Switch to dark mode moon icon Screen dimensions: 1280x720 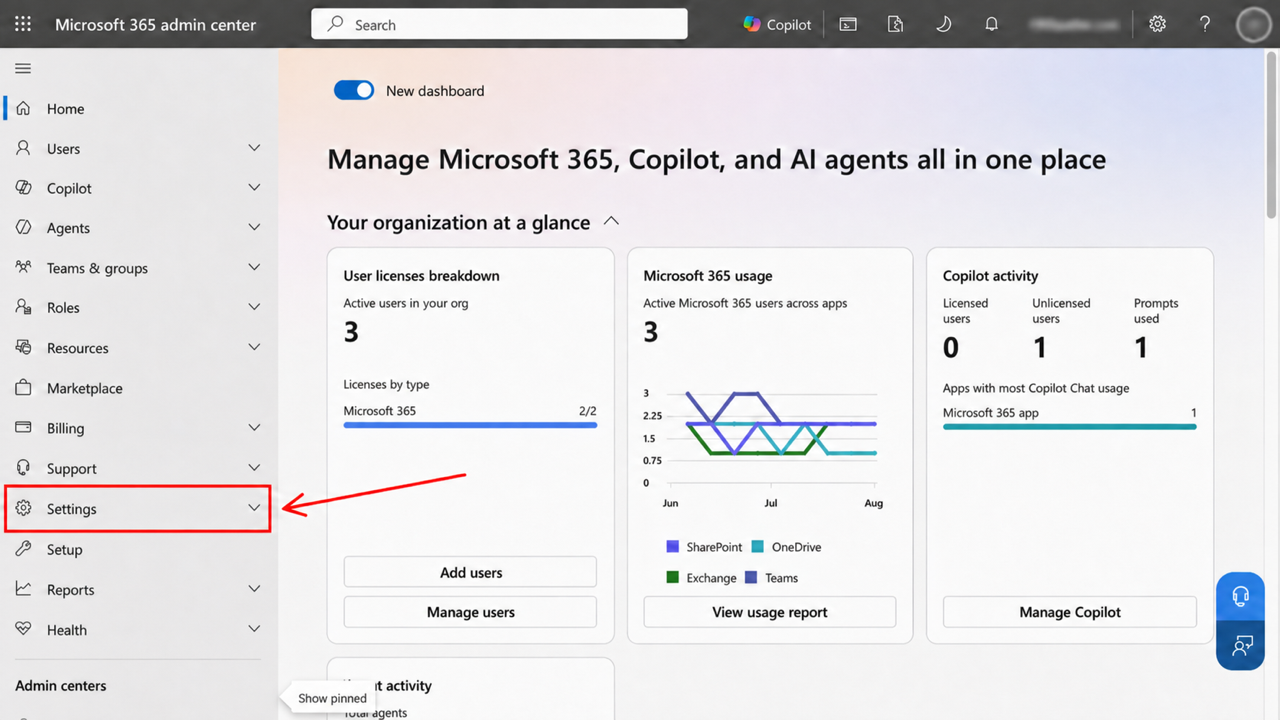point(943,24)
